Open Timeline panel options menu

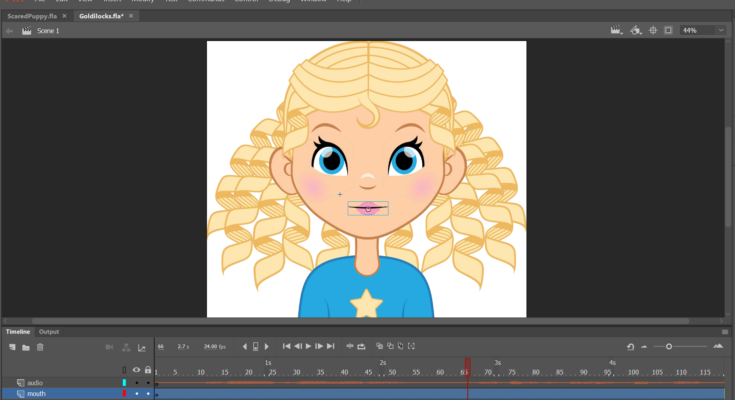725,332
